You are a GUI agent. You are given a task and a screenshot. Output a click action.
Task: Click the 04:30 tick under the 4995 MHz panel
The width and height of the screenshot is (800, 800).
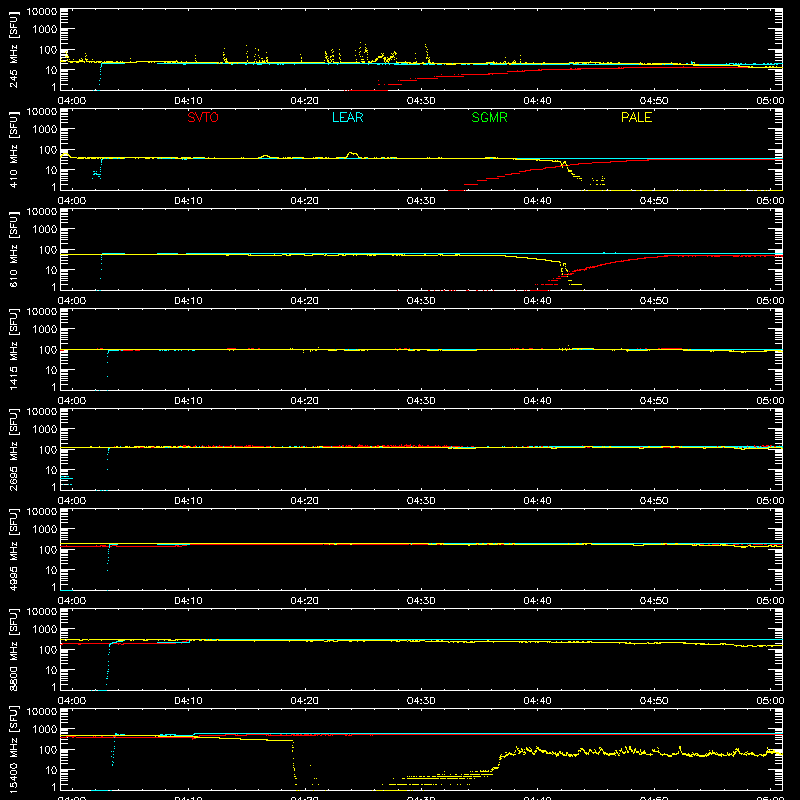tap(421, 601)
